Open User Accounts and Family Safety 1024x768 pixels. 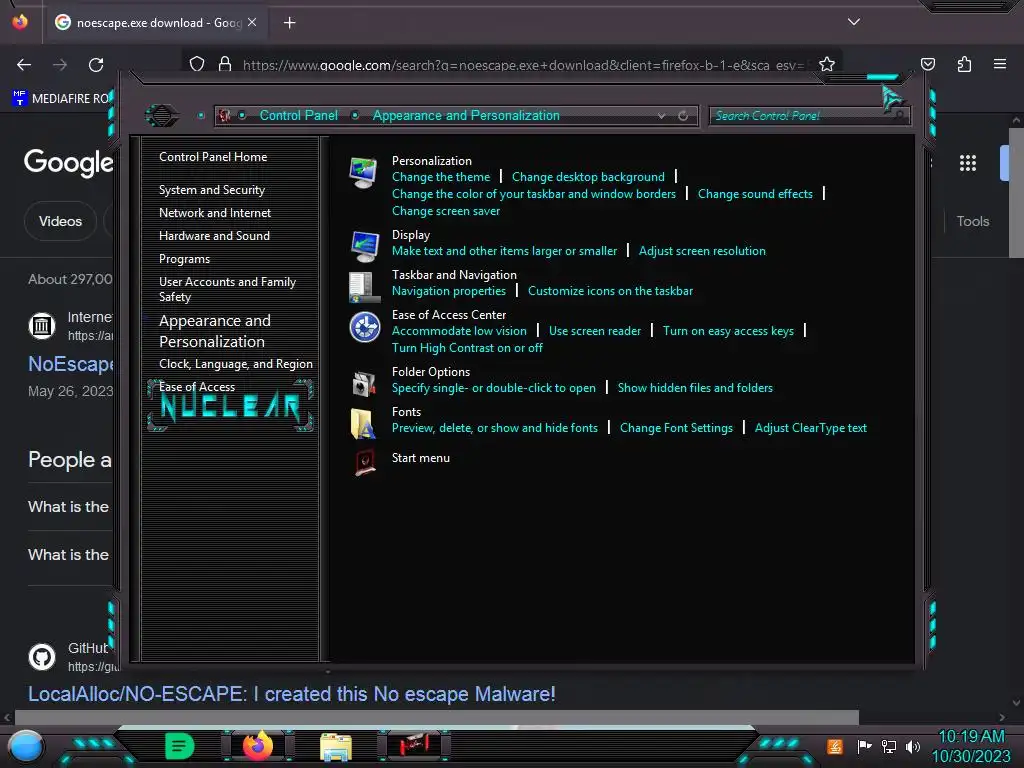click(x=227, y=289)
